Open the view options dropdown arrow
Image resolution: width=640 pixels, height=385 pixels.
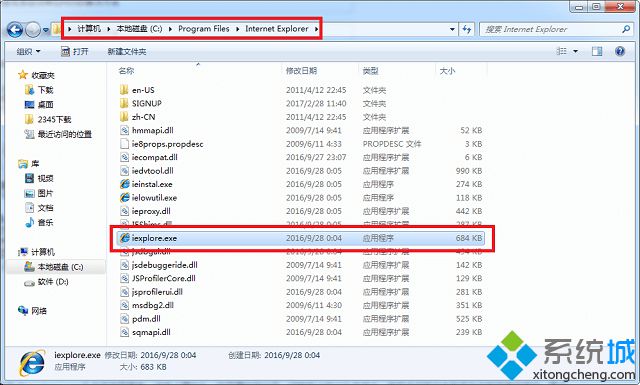pyautogui.click(x=576, y=51)
